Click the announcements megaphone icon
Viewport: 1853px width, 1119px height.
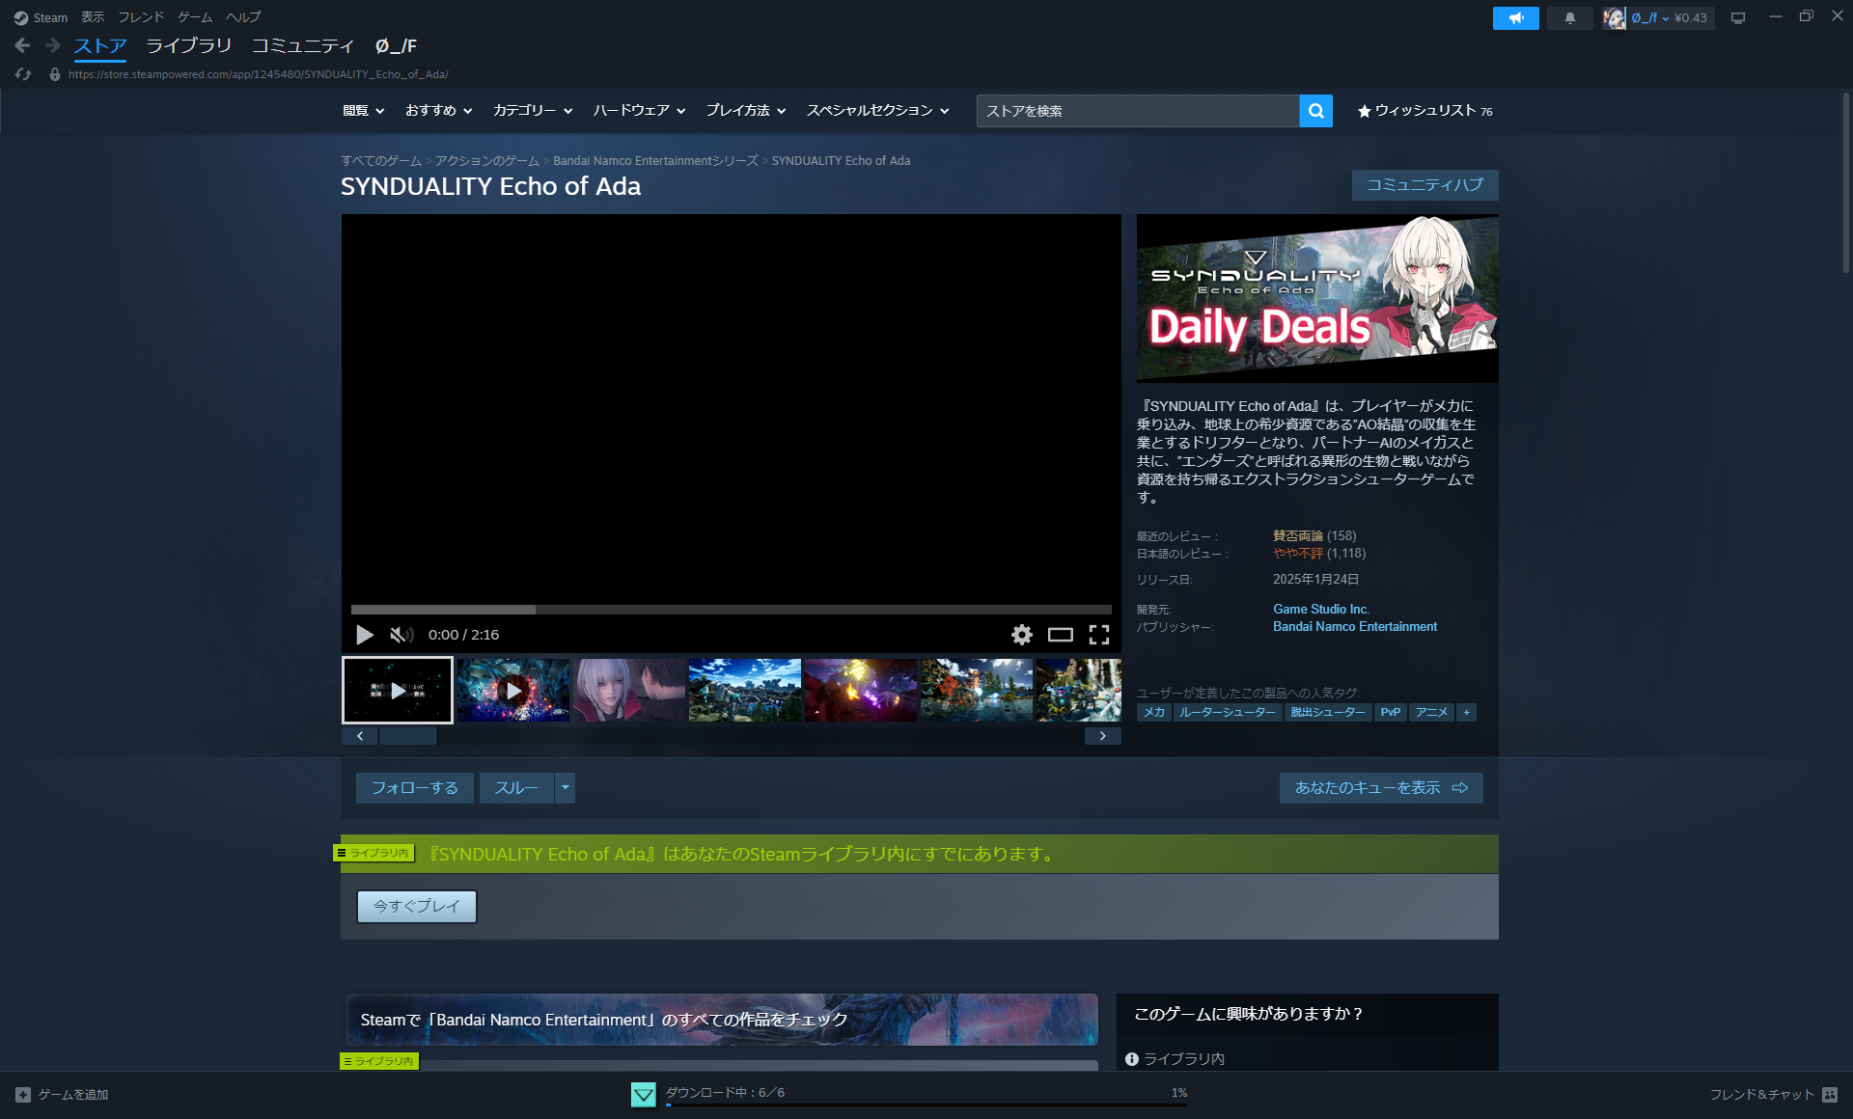[x=1515, y=18]
